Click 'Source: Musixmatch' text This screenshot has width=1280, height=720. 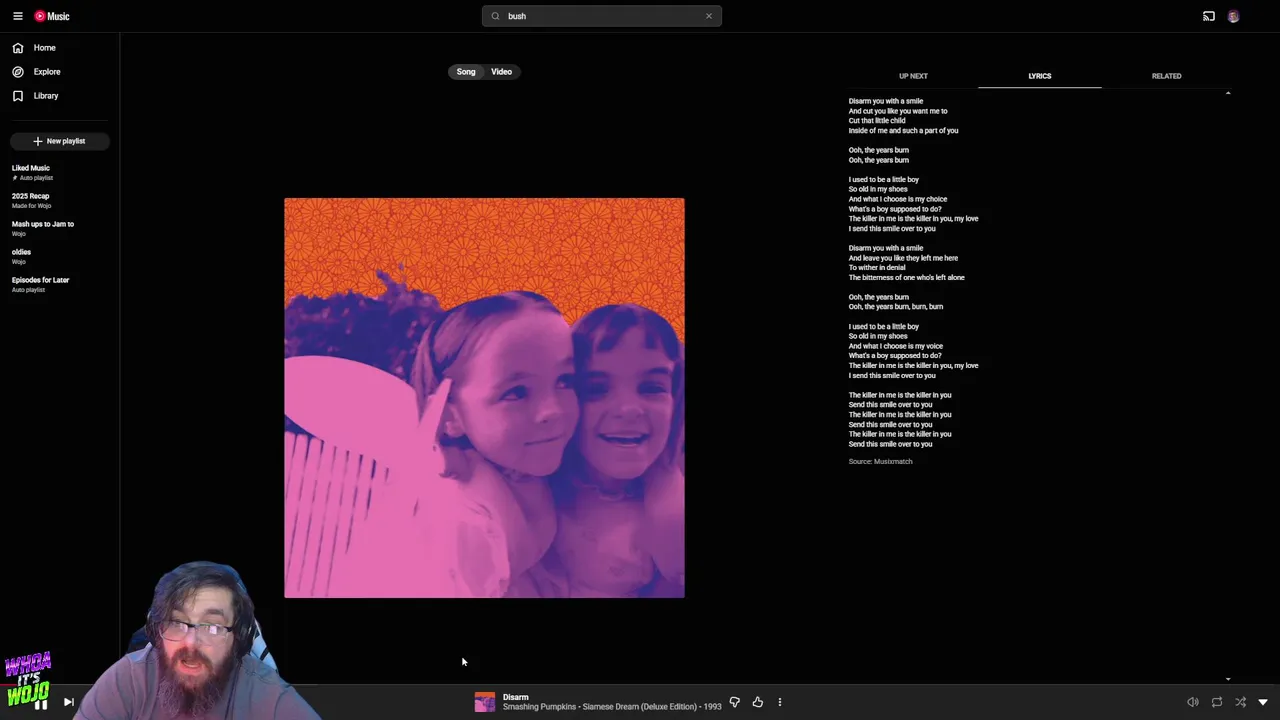click(881, 461)
